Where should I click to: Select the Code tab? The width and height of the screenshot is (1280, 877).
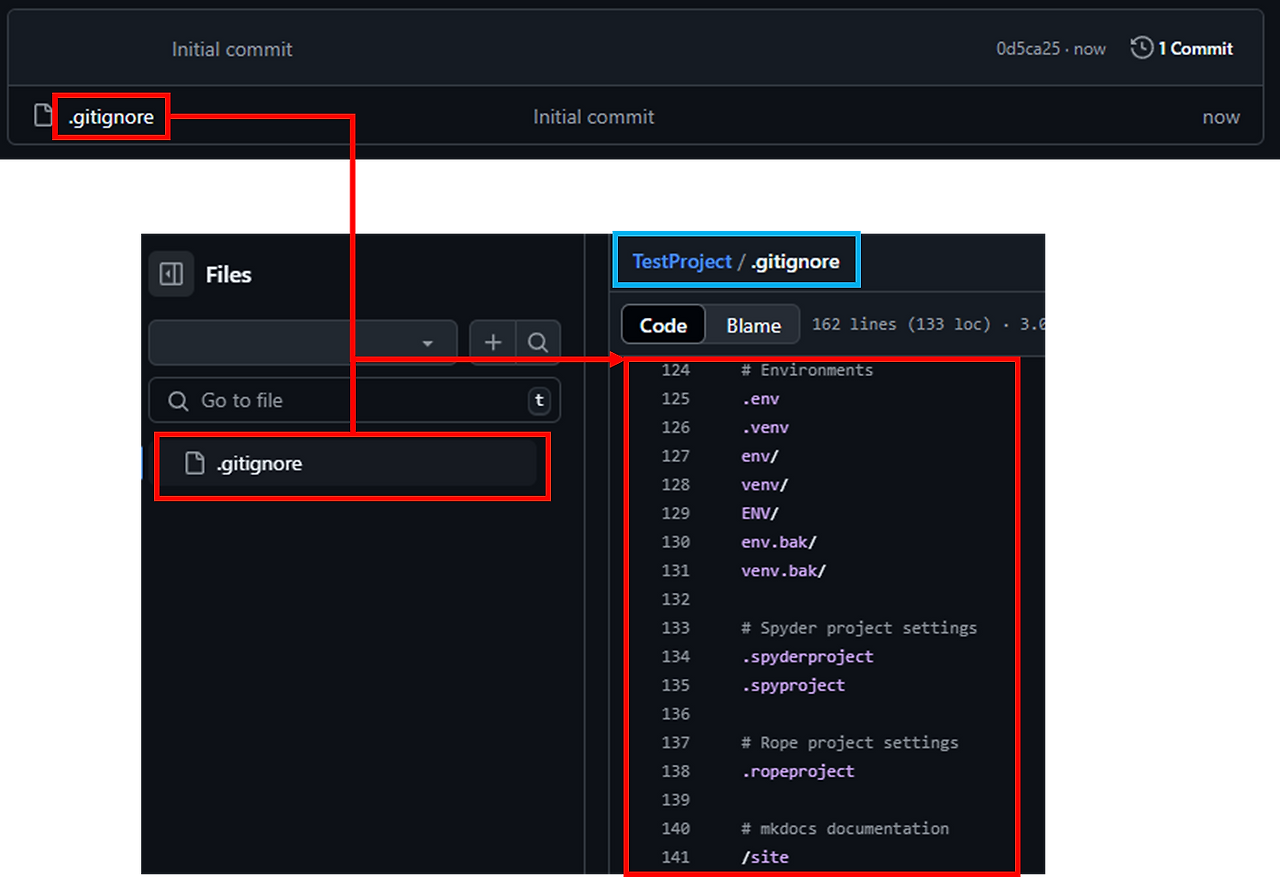pyautogui.click(x=662, y=324)
